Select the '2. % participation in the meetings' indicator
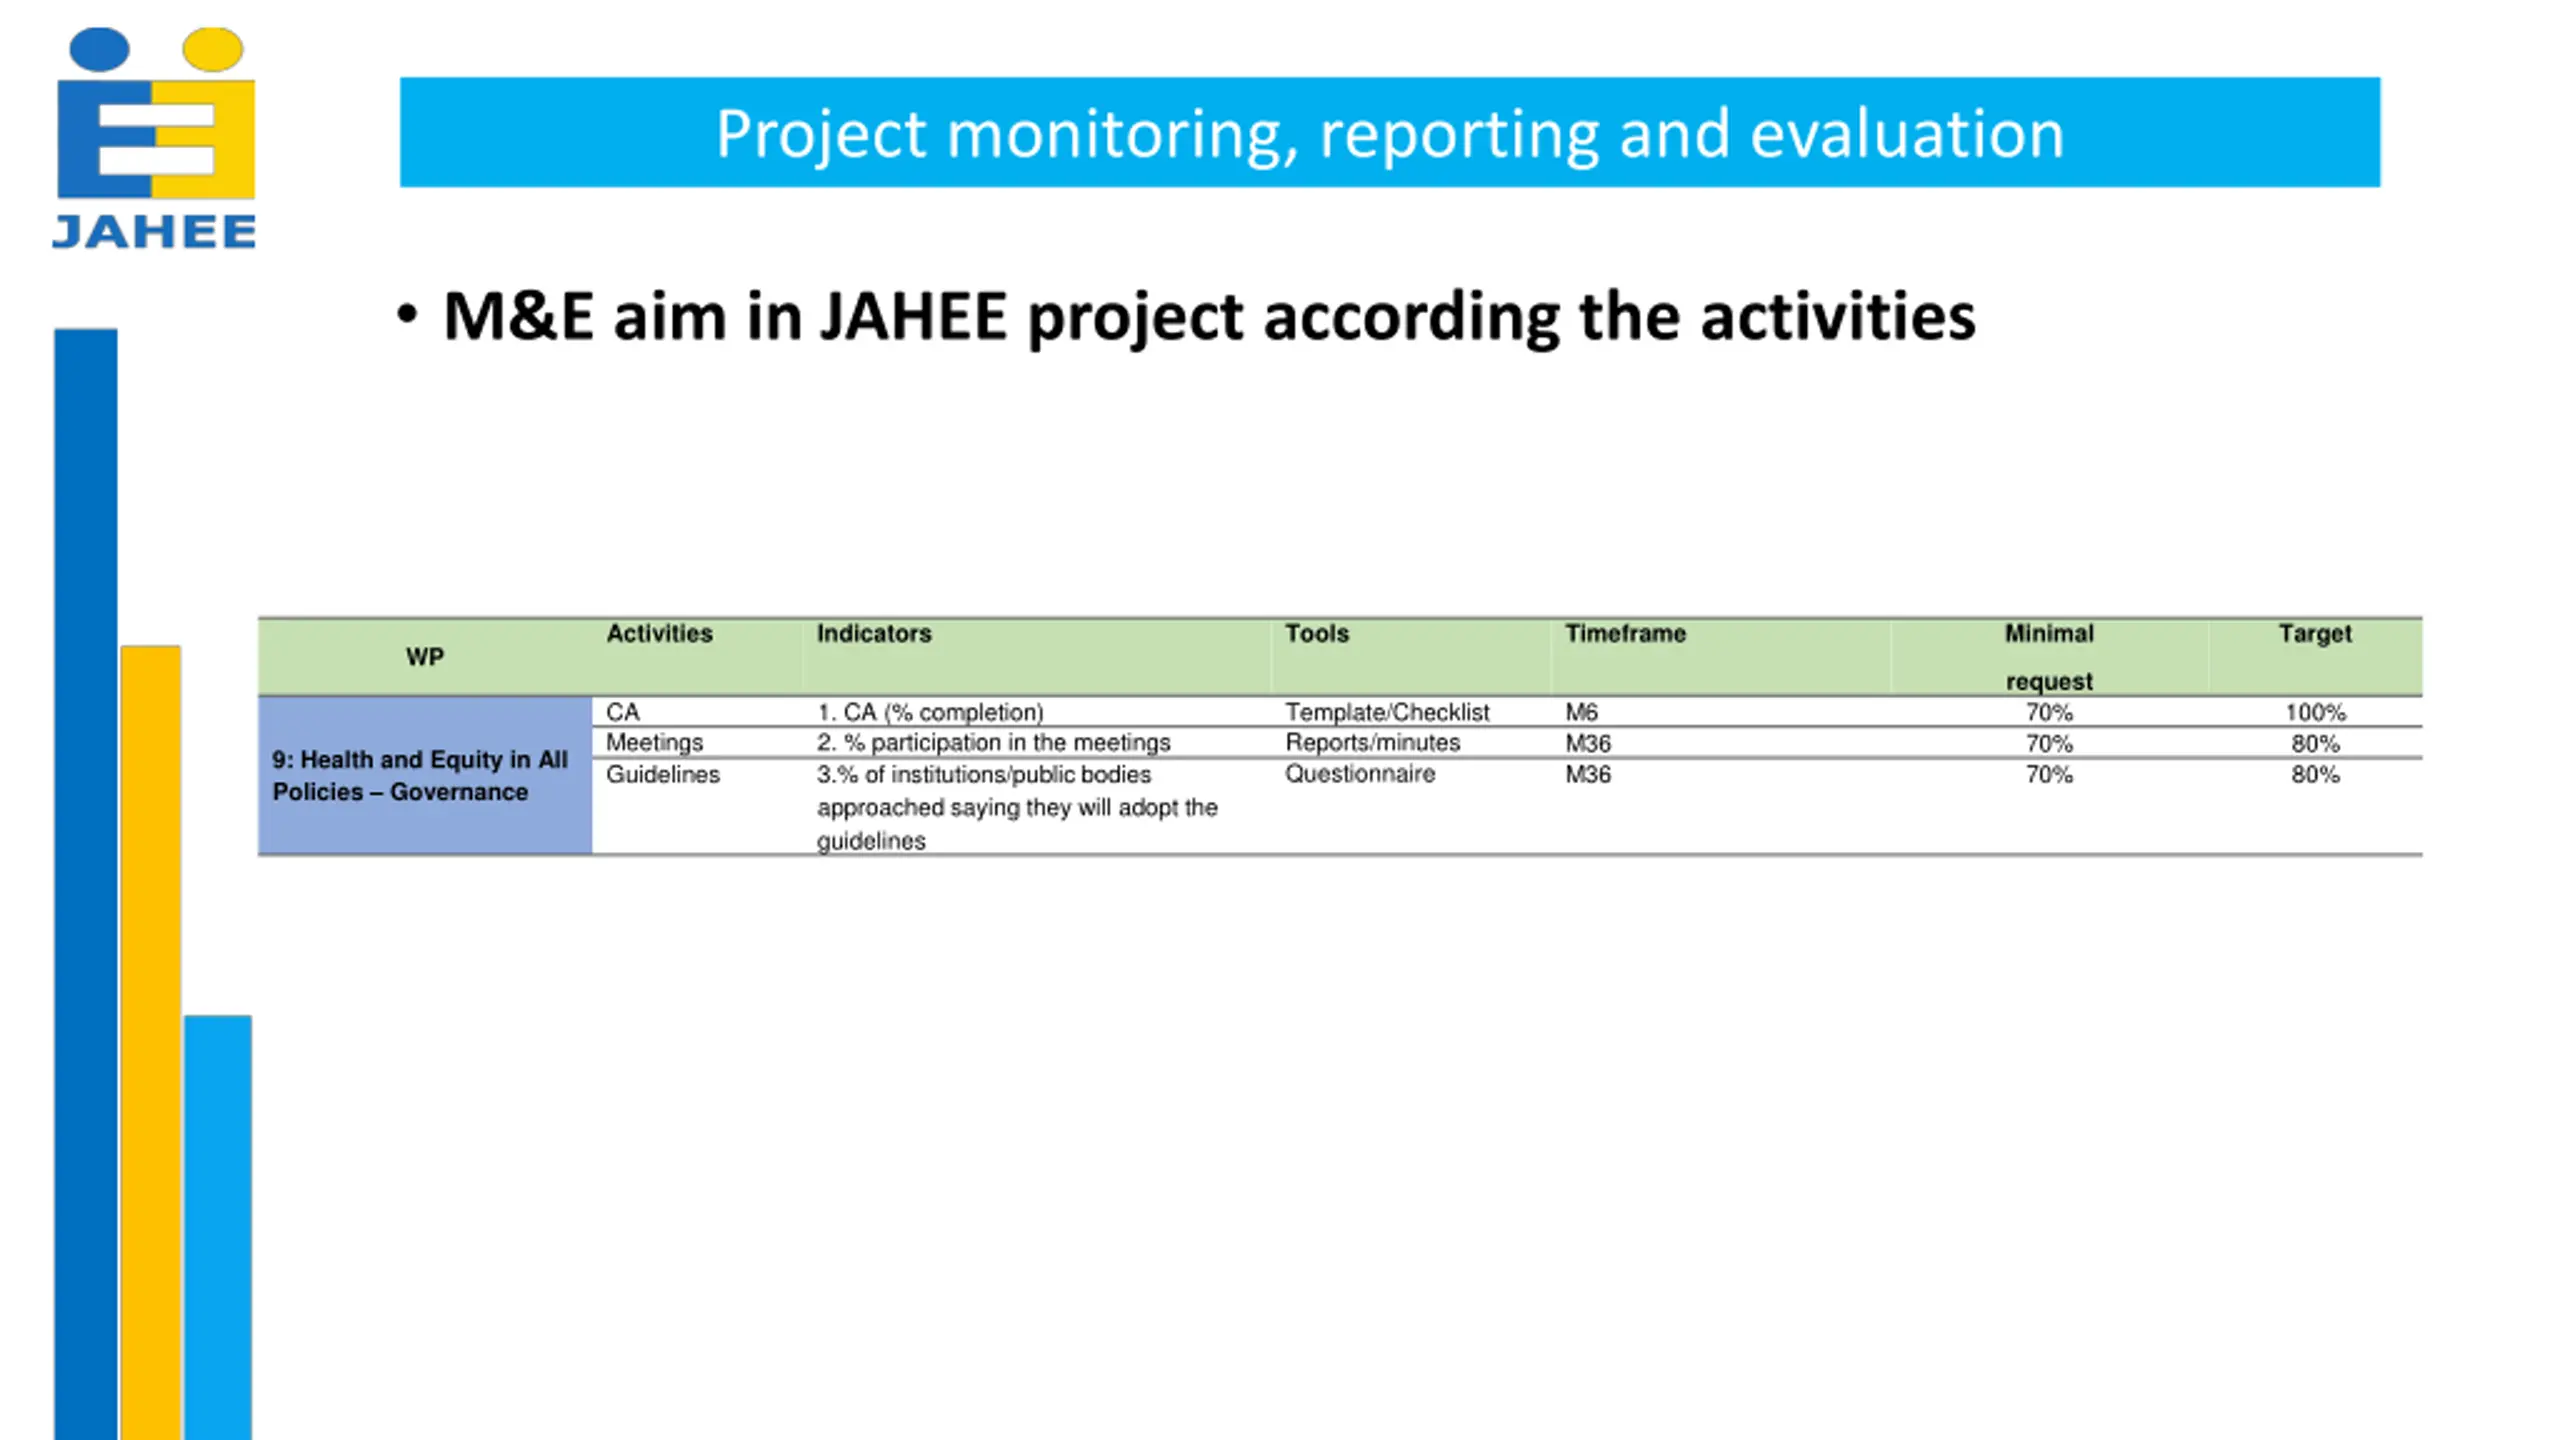 point(993,743)
